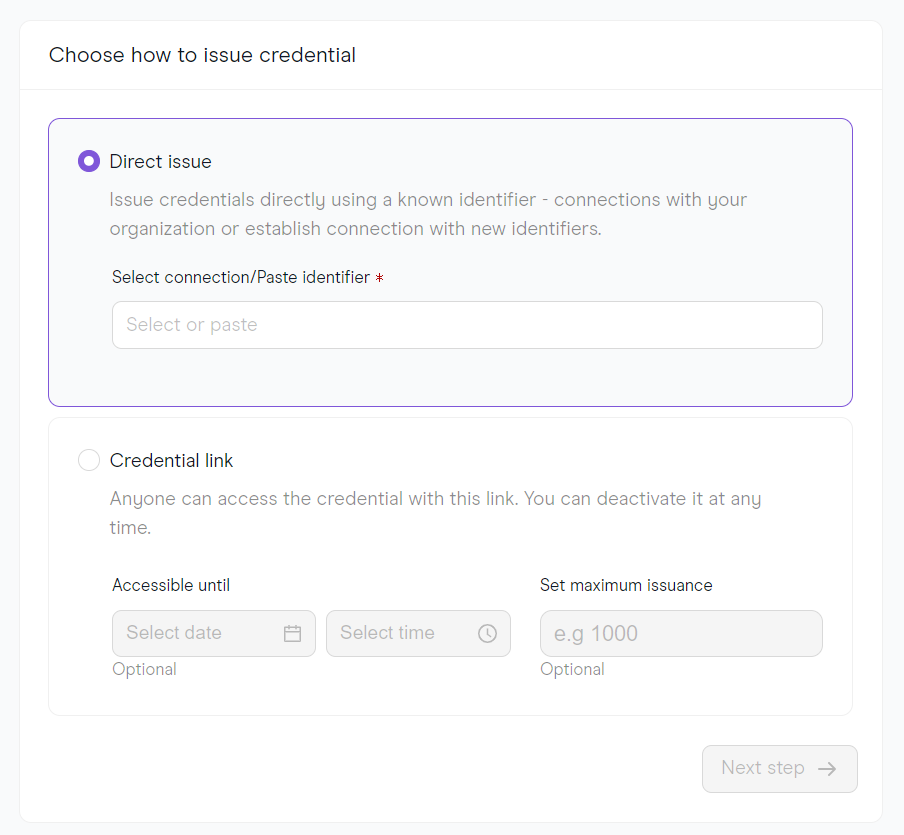904x835 pixels.
Task: Select the Direct issue radio button
Action: [x=89, y=161]
